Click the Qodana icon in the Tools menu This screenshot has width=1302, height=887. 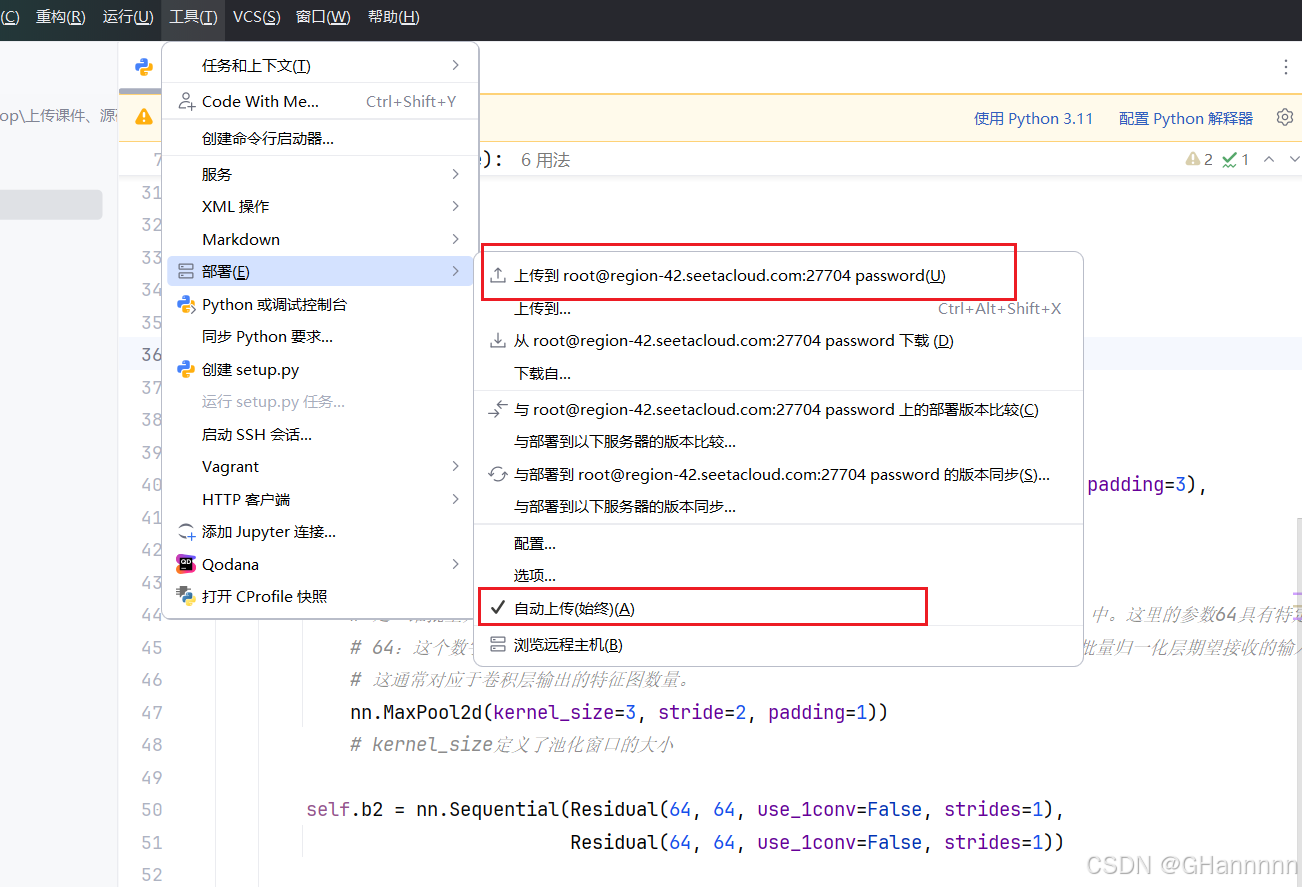click(186, 564)
